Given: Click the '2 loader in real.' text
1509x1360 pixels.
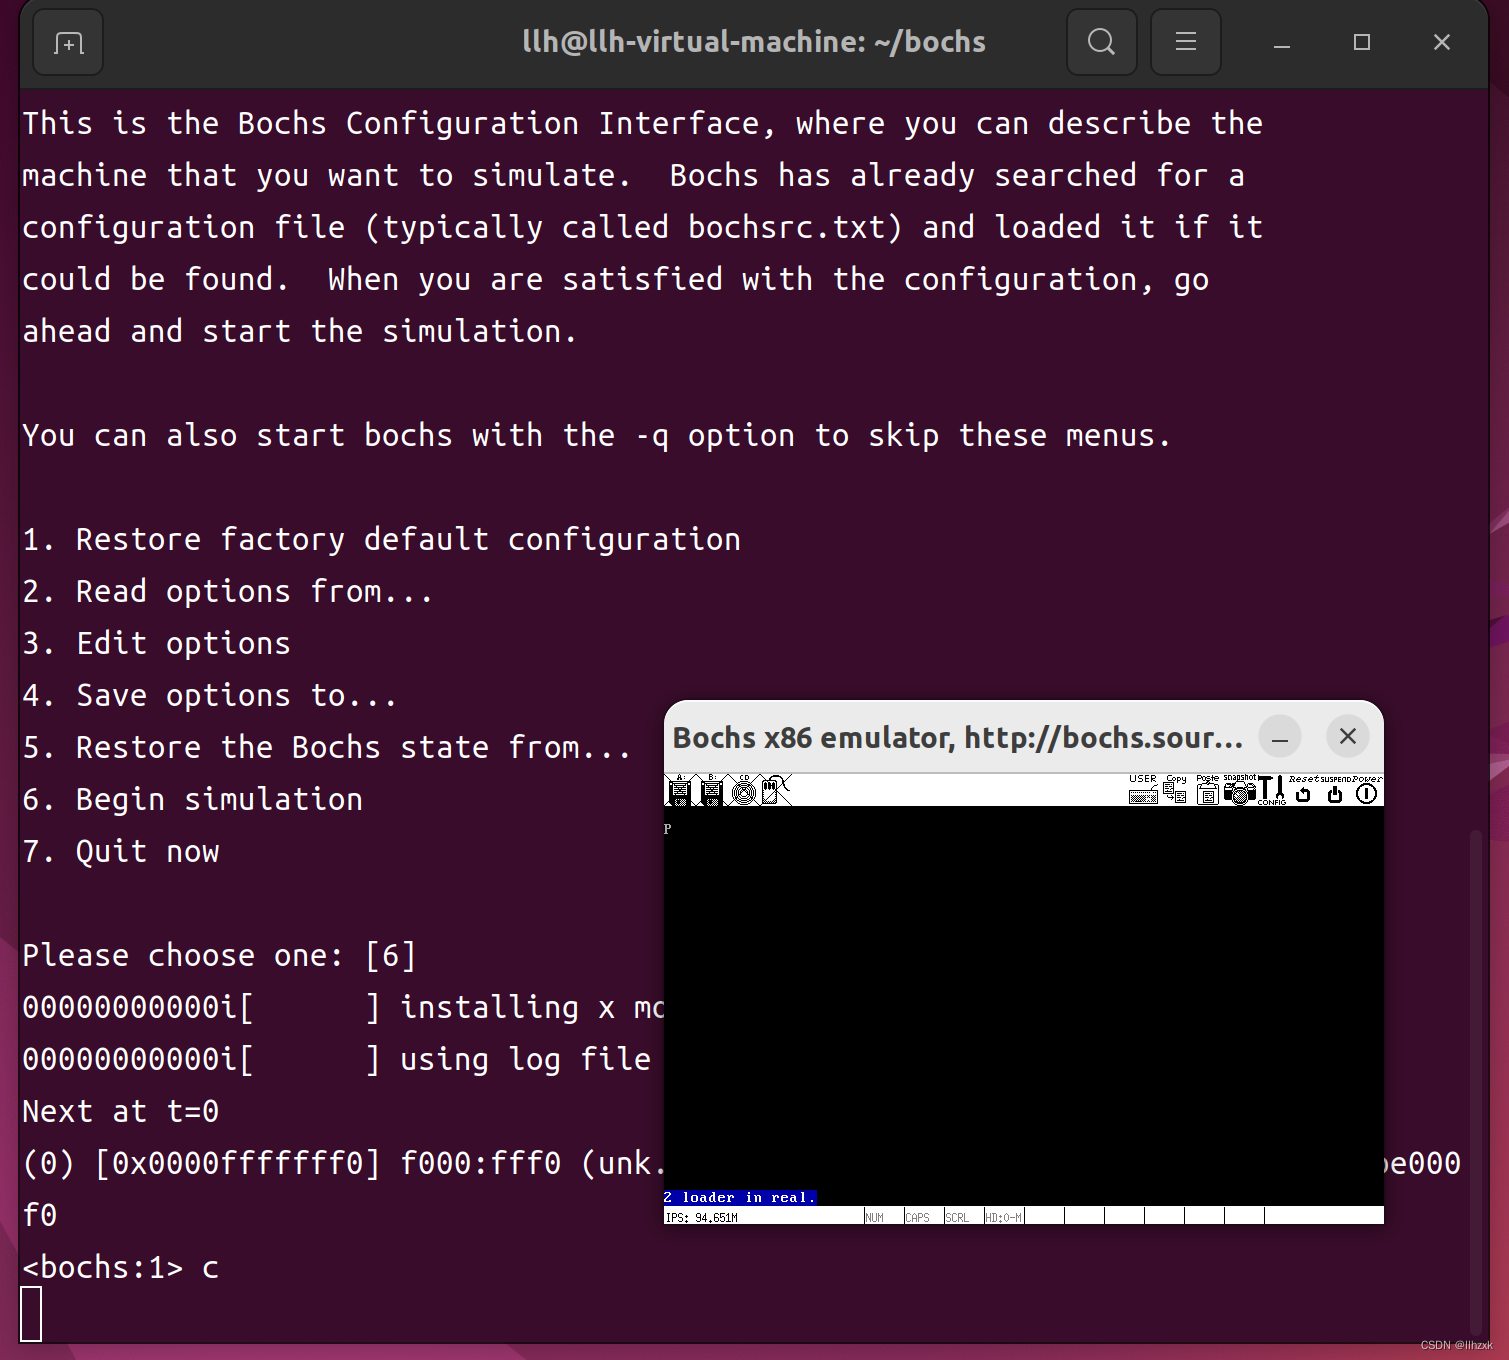Looking at the screenshot, I should point(740,1197).
